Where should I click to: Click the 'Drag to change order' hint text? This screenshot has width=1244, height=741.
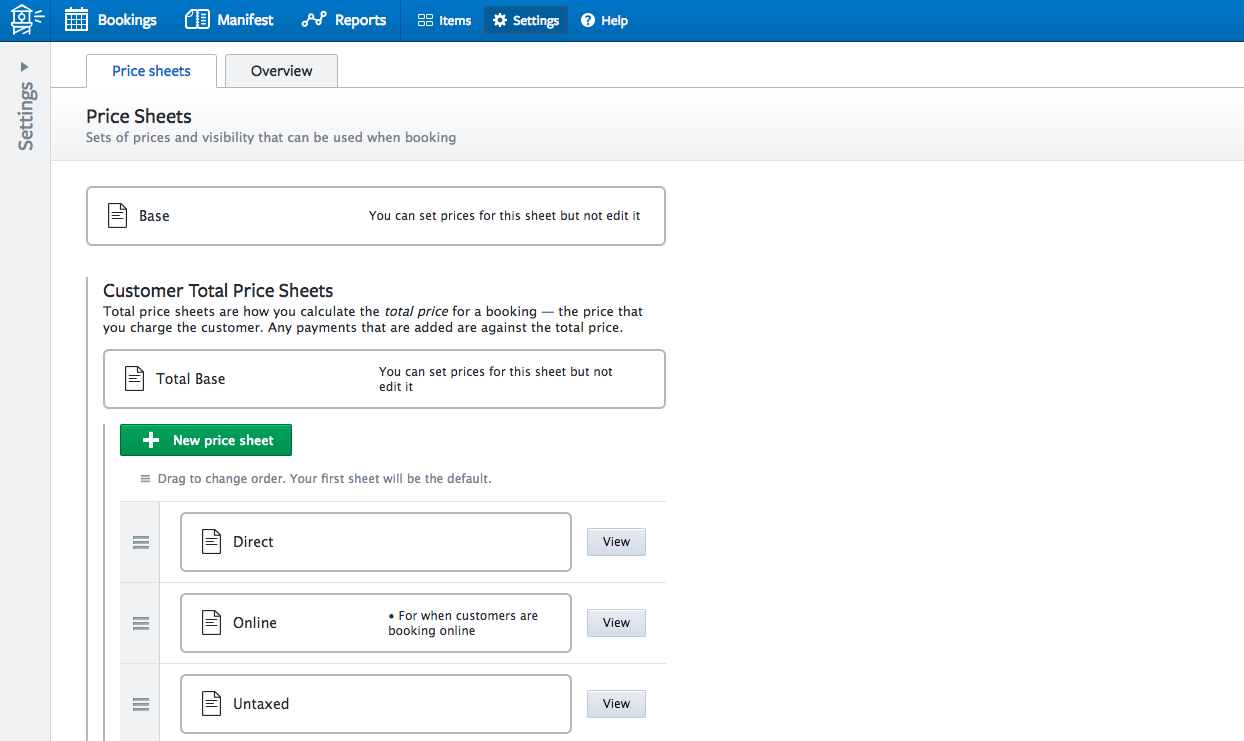pyautogui.click(x=324, y=479)
